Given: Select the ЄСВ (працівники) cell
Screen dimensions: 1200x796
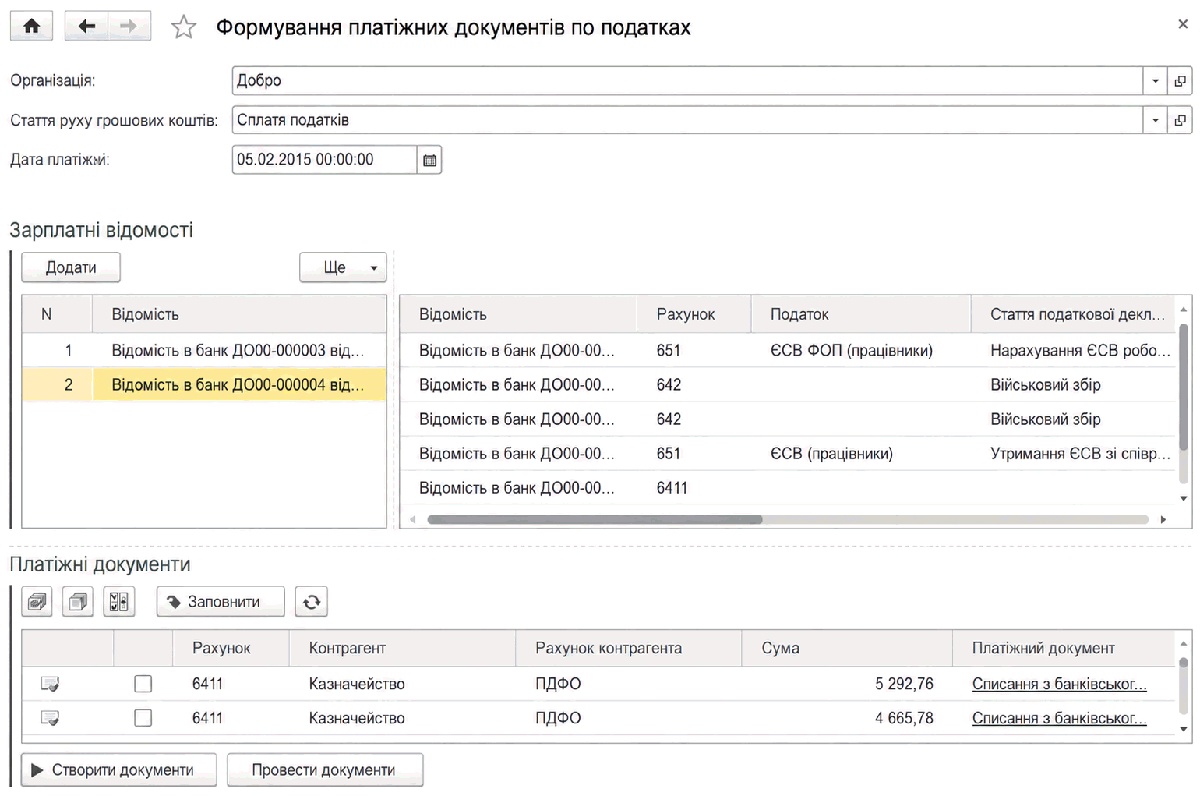Looking at the screenshot, I should (860, 453).
